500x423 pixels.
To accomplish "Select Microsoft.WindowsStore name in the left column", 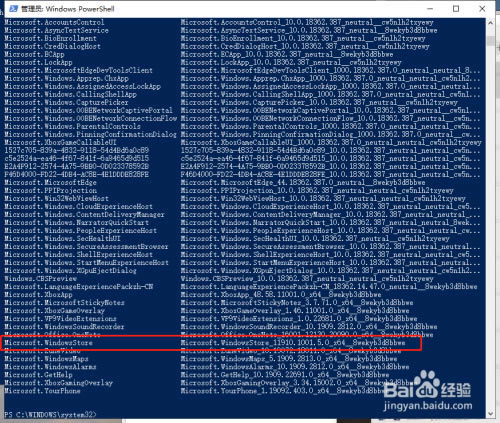I will click(49, 343).
